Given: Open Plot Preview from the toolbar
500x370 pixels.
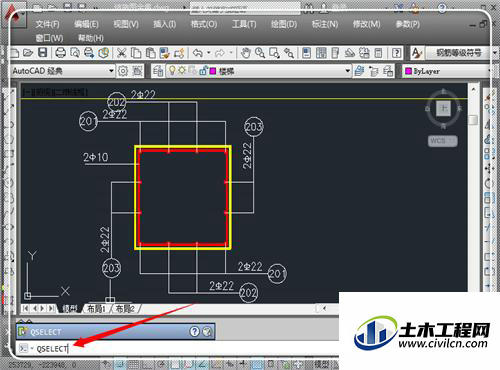Looking at the screenshot, I should [75, 53].
